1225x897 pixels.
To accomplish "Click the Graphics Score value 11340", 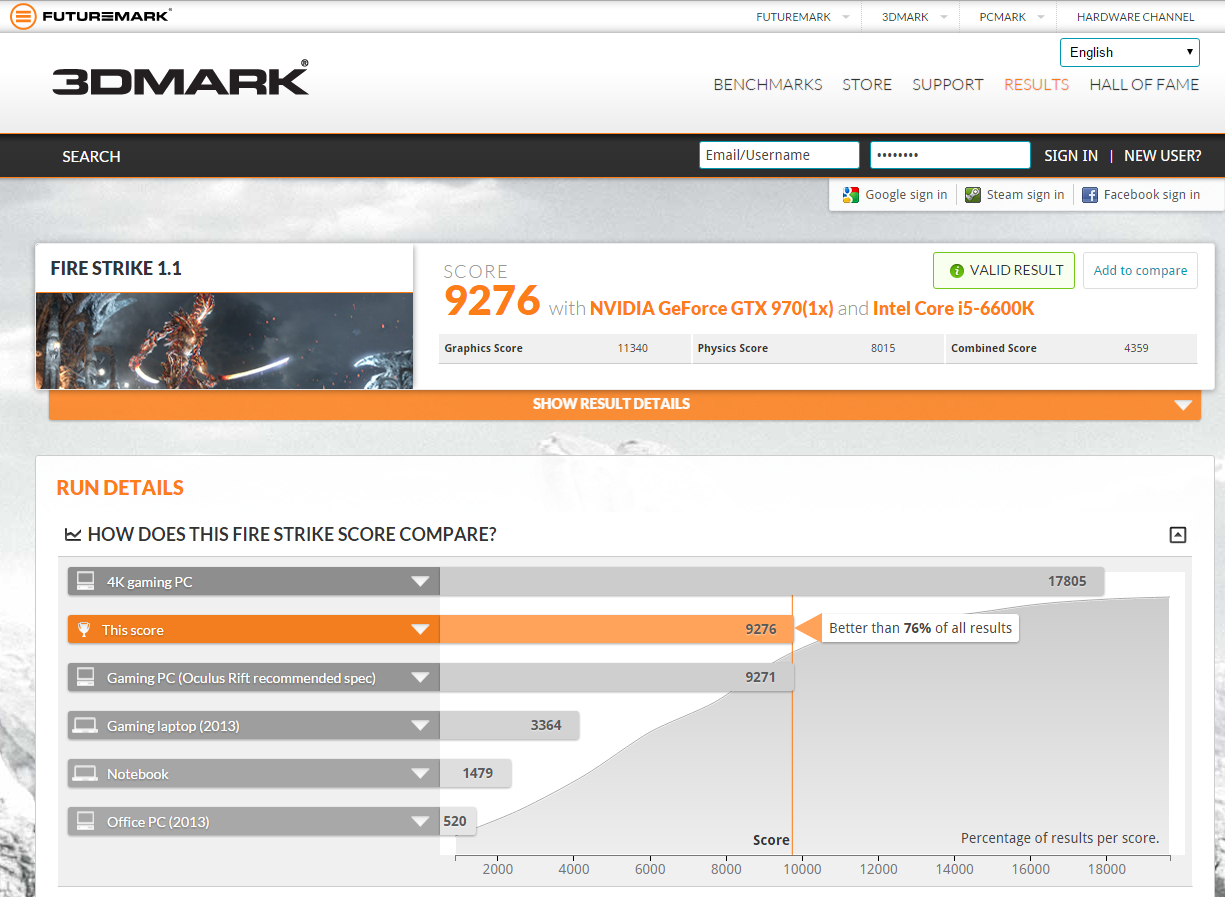I will point(632,348).
